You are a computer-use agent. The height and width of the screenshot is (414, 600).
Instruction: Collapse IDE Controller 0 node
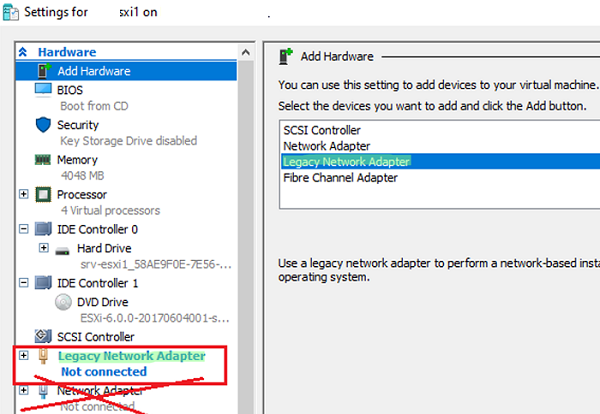tap(24, 229)
